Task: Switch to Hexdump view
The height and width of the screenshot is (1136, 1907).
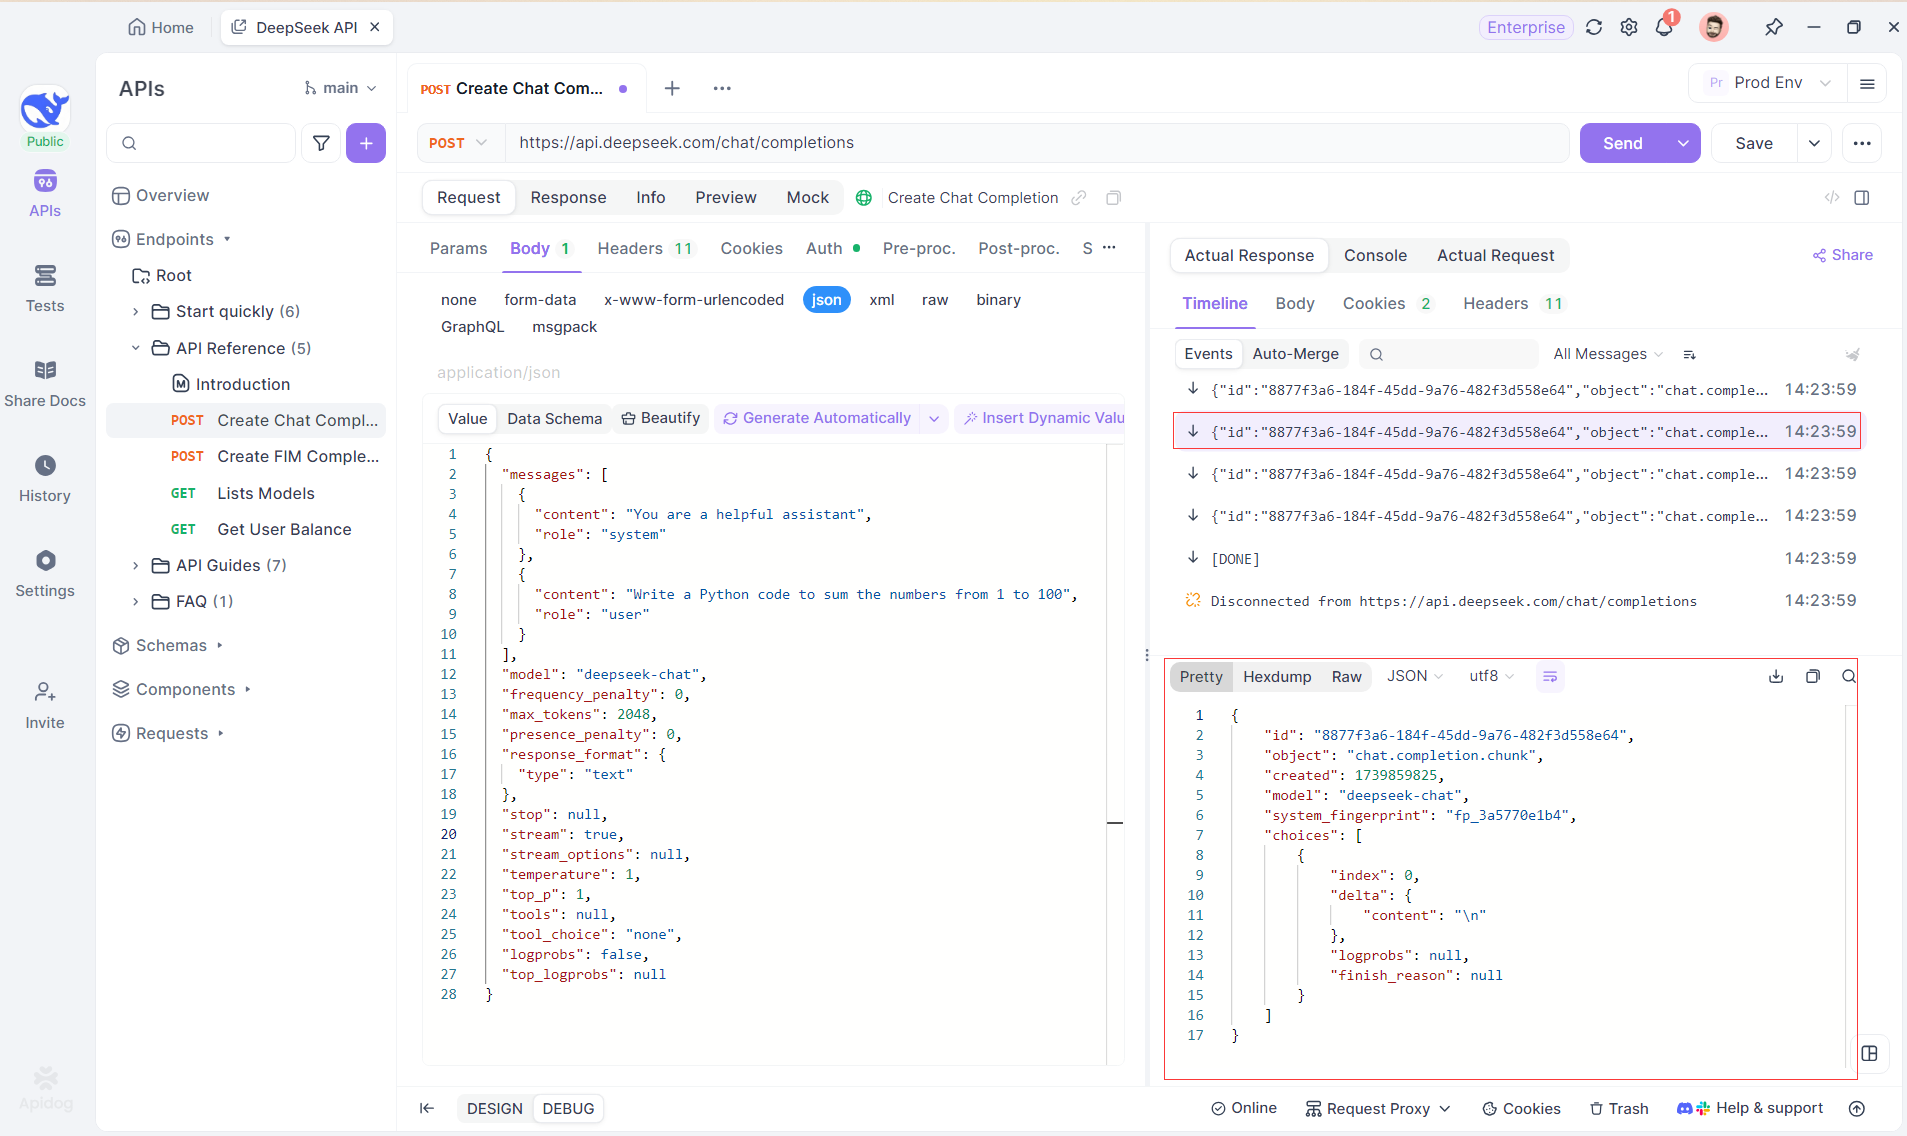Action: click(x=1277, y=677)
